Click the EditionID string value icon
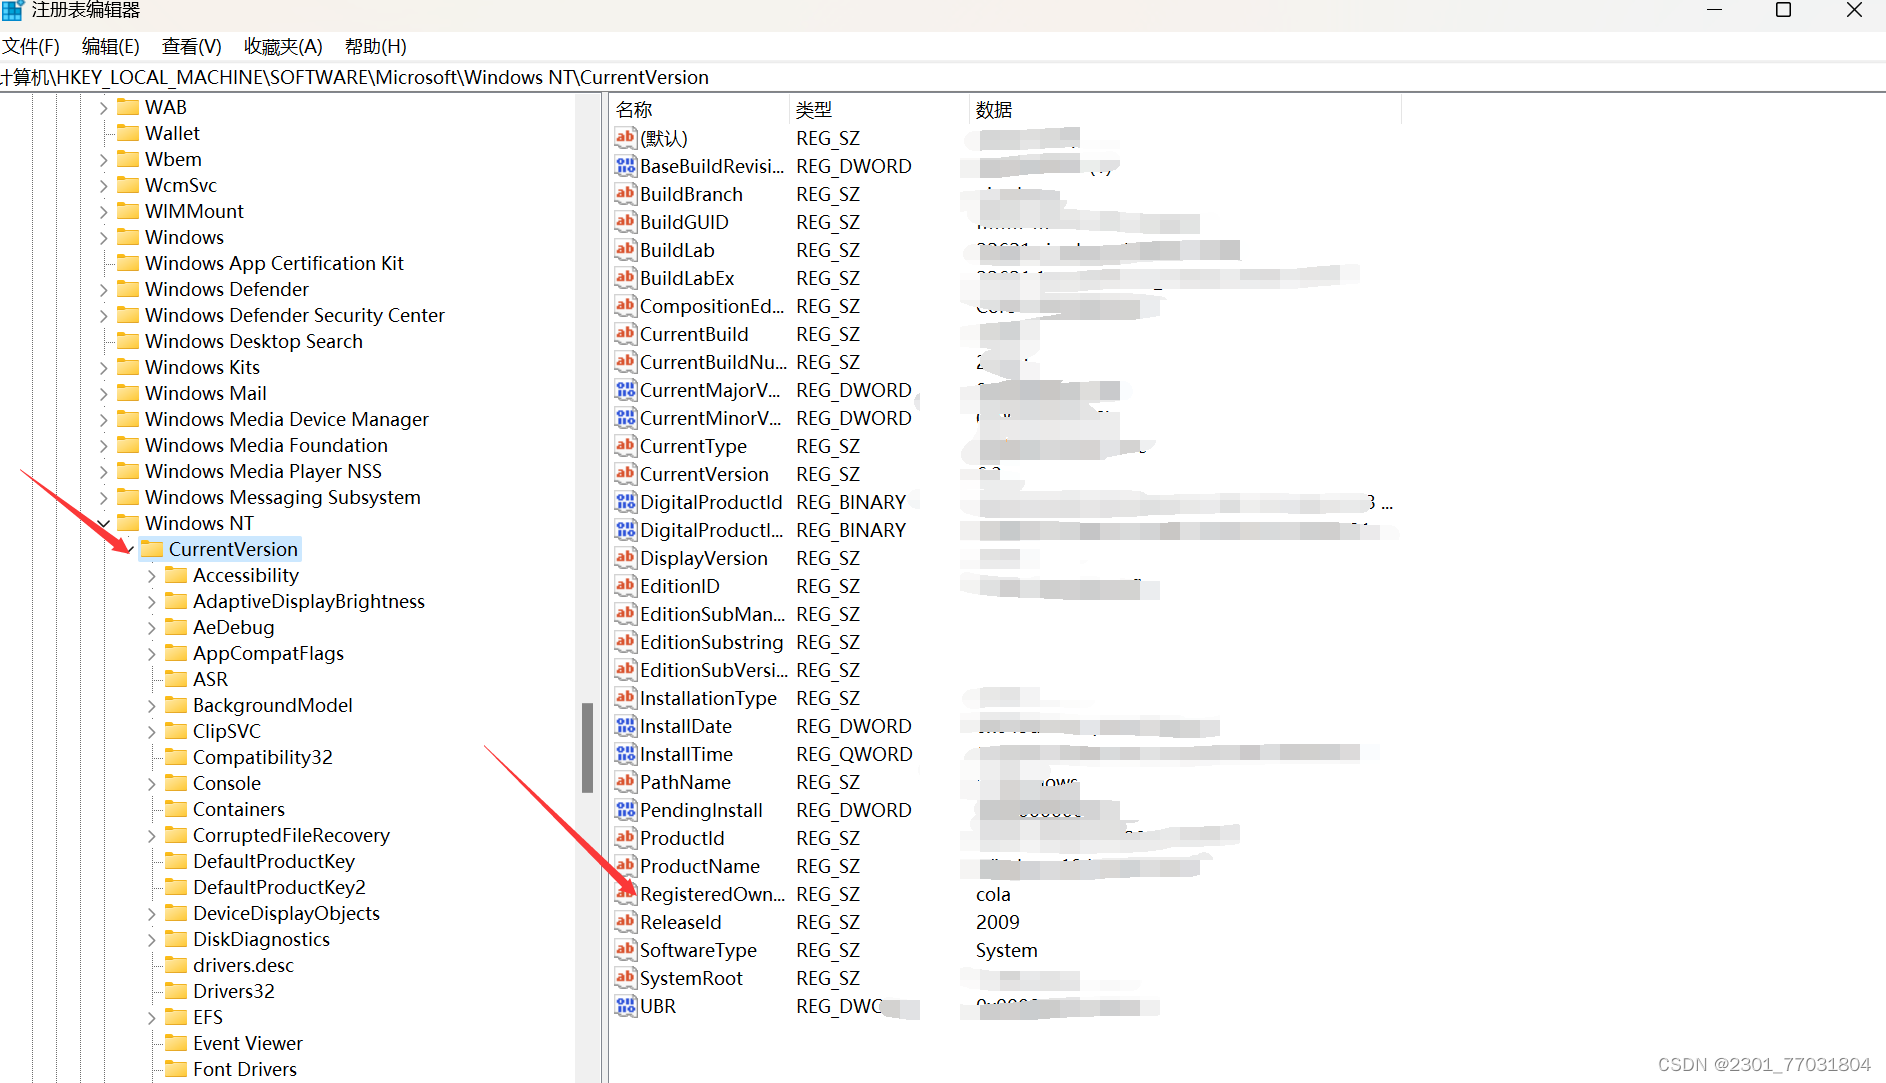Image resolution: width=1886 pixels, height=1083 pixels. 626,585
